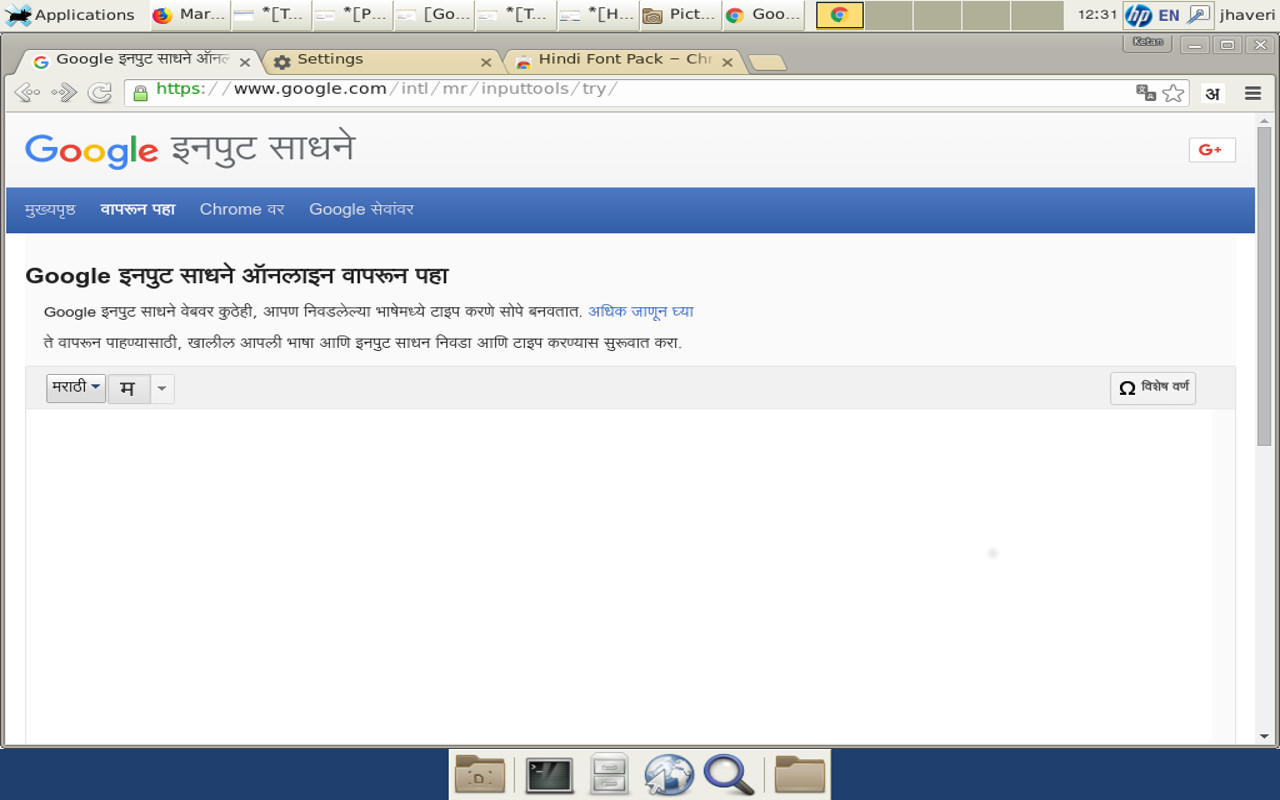Viewport: 1280px width, 800px height.
Task: Switch to the 'Pict...' taskbar window
Action: (680, 15)
